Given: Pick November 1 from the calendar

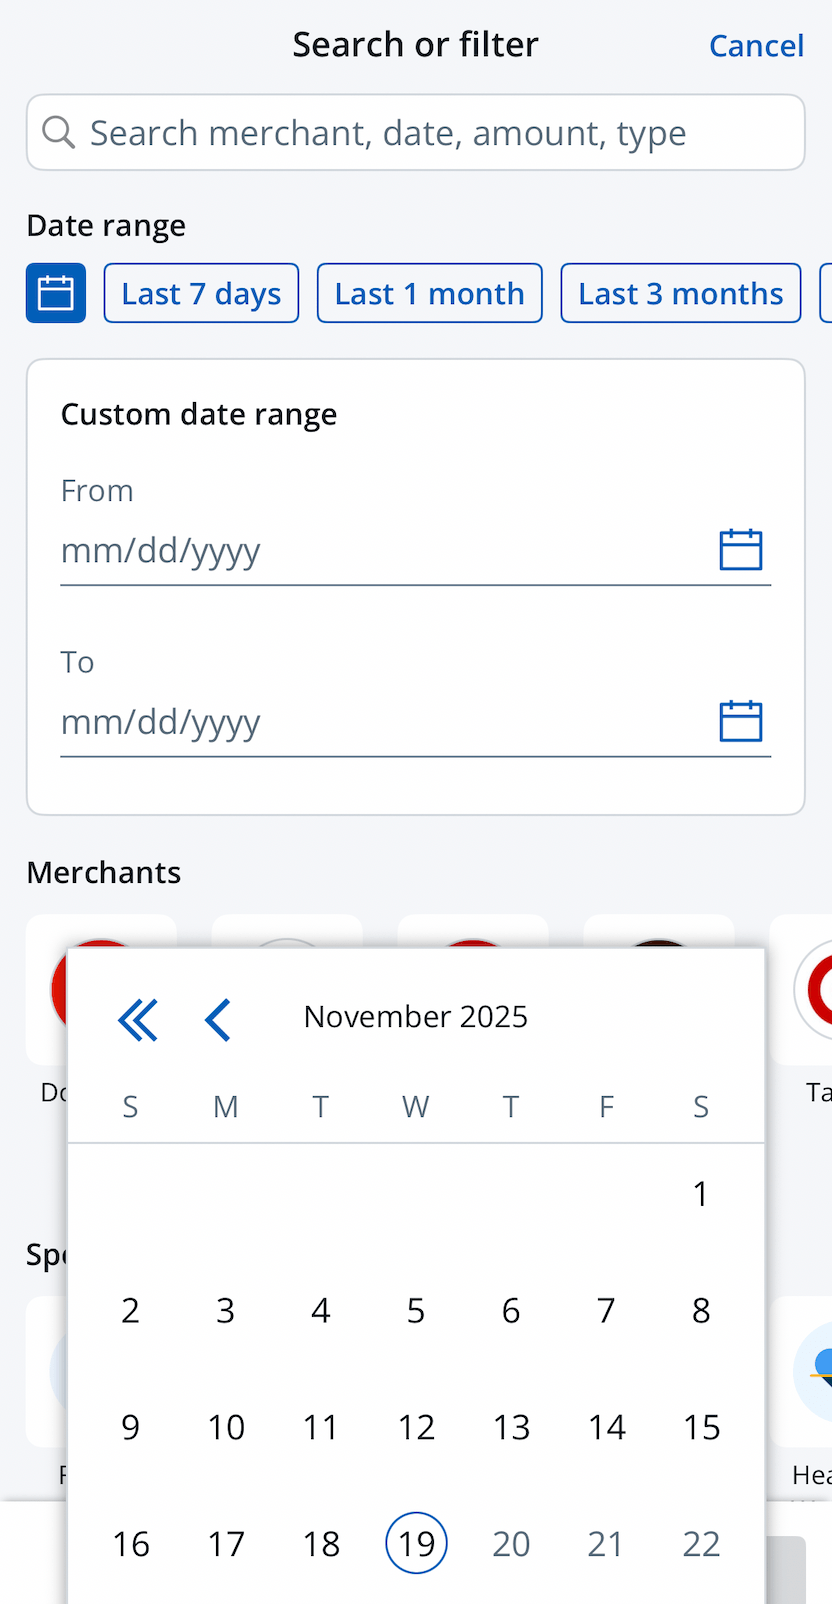Looking at the screenshot, I should (x=701, y=1192).
